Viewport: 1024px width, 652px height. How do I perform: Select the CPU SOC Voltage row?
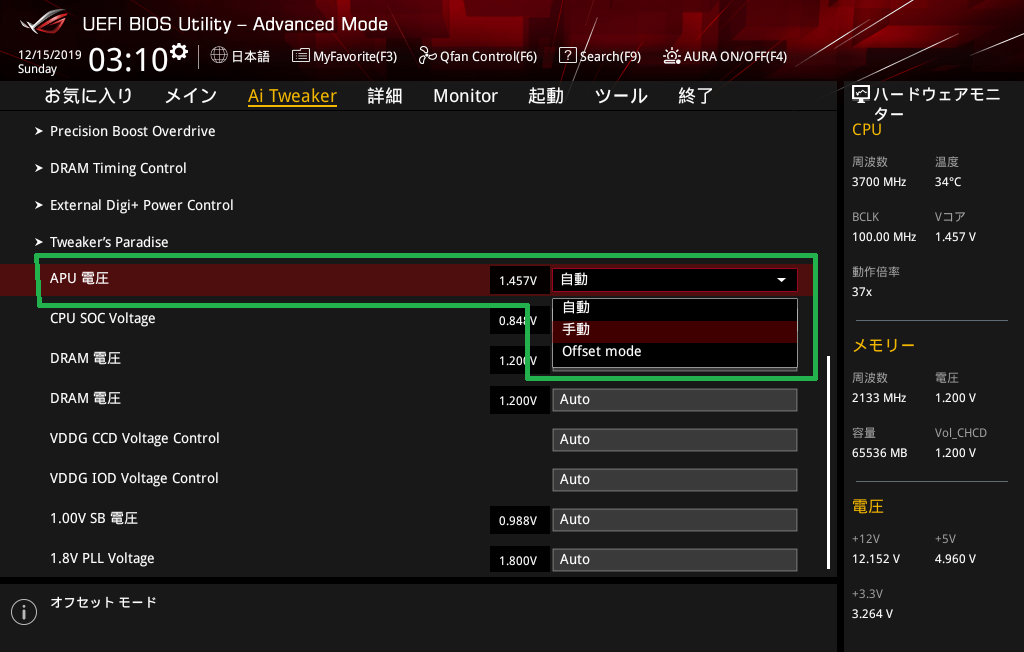click(103, 319)
